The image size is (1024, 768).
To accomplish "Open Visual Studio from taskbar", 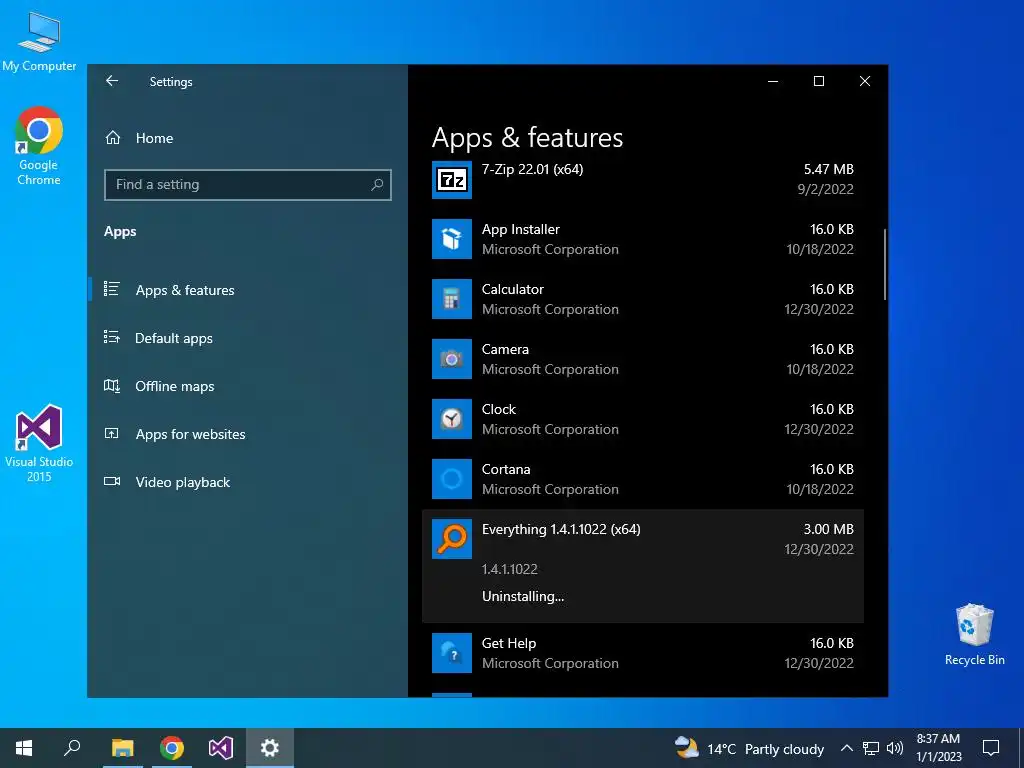I will click(221, 748).
